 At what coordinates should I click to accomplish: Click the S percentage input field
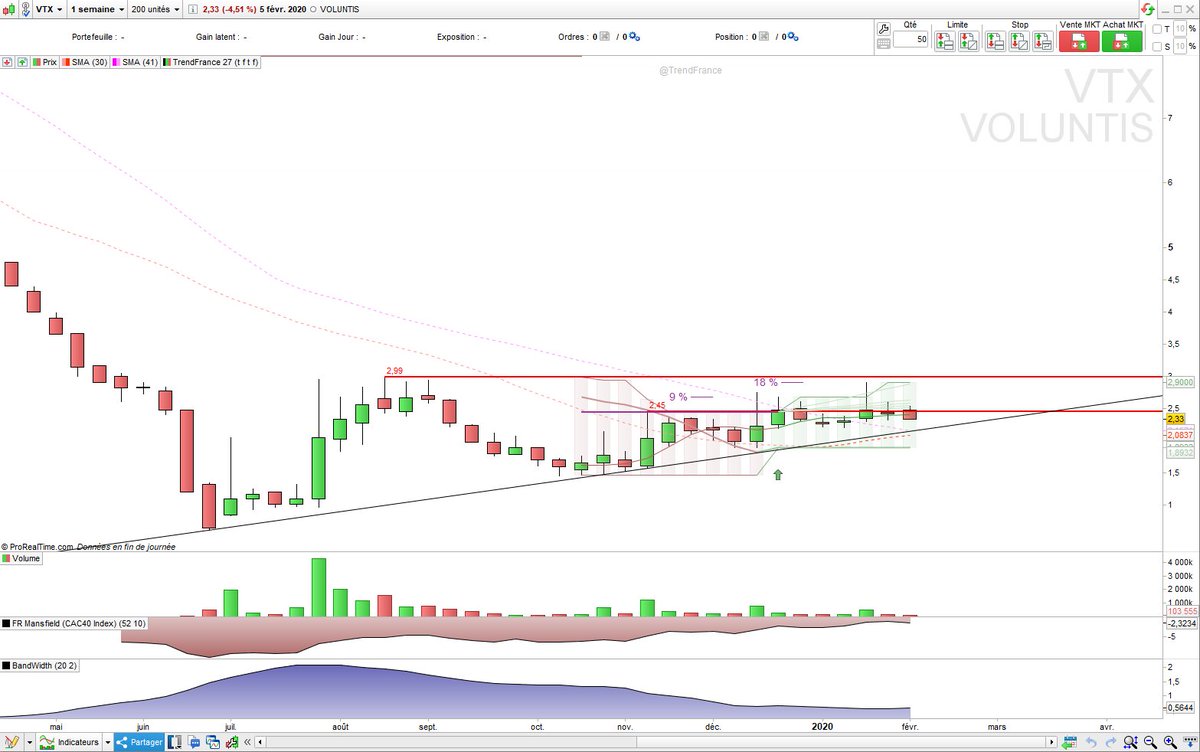1179,46
